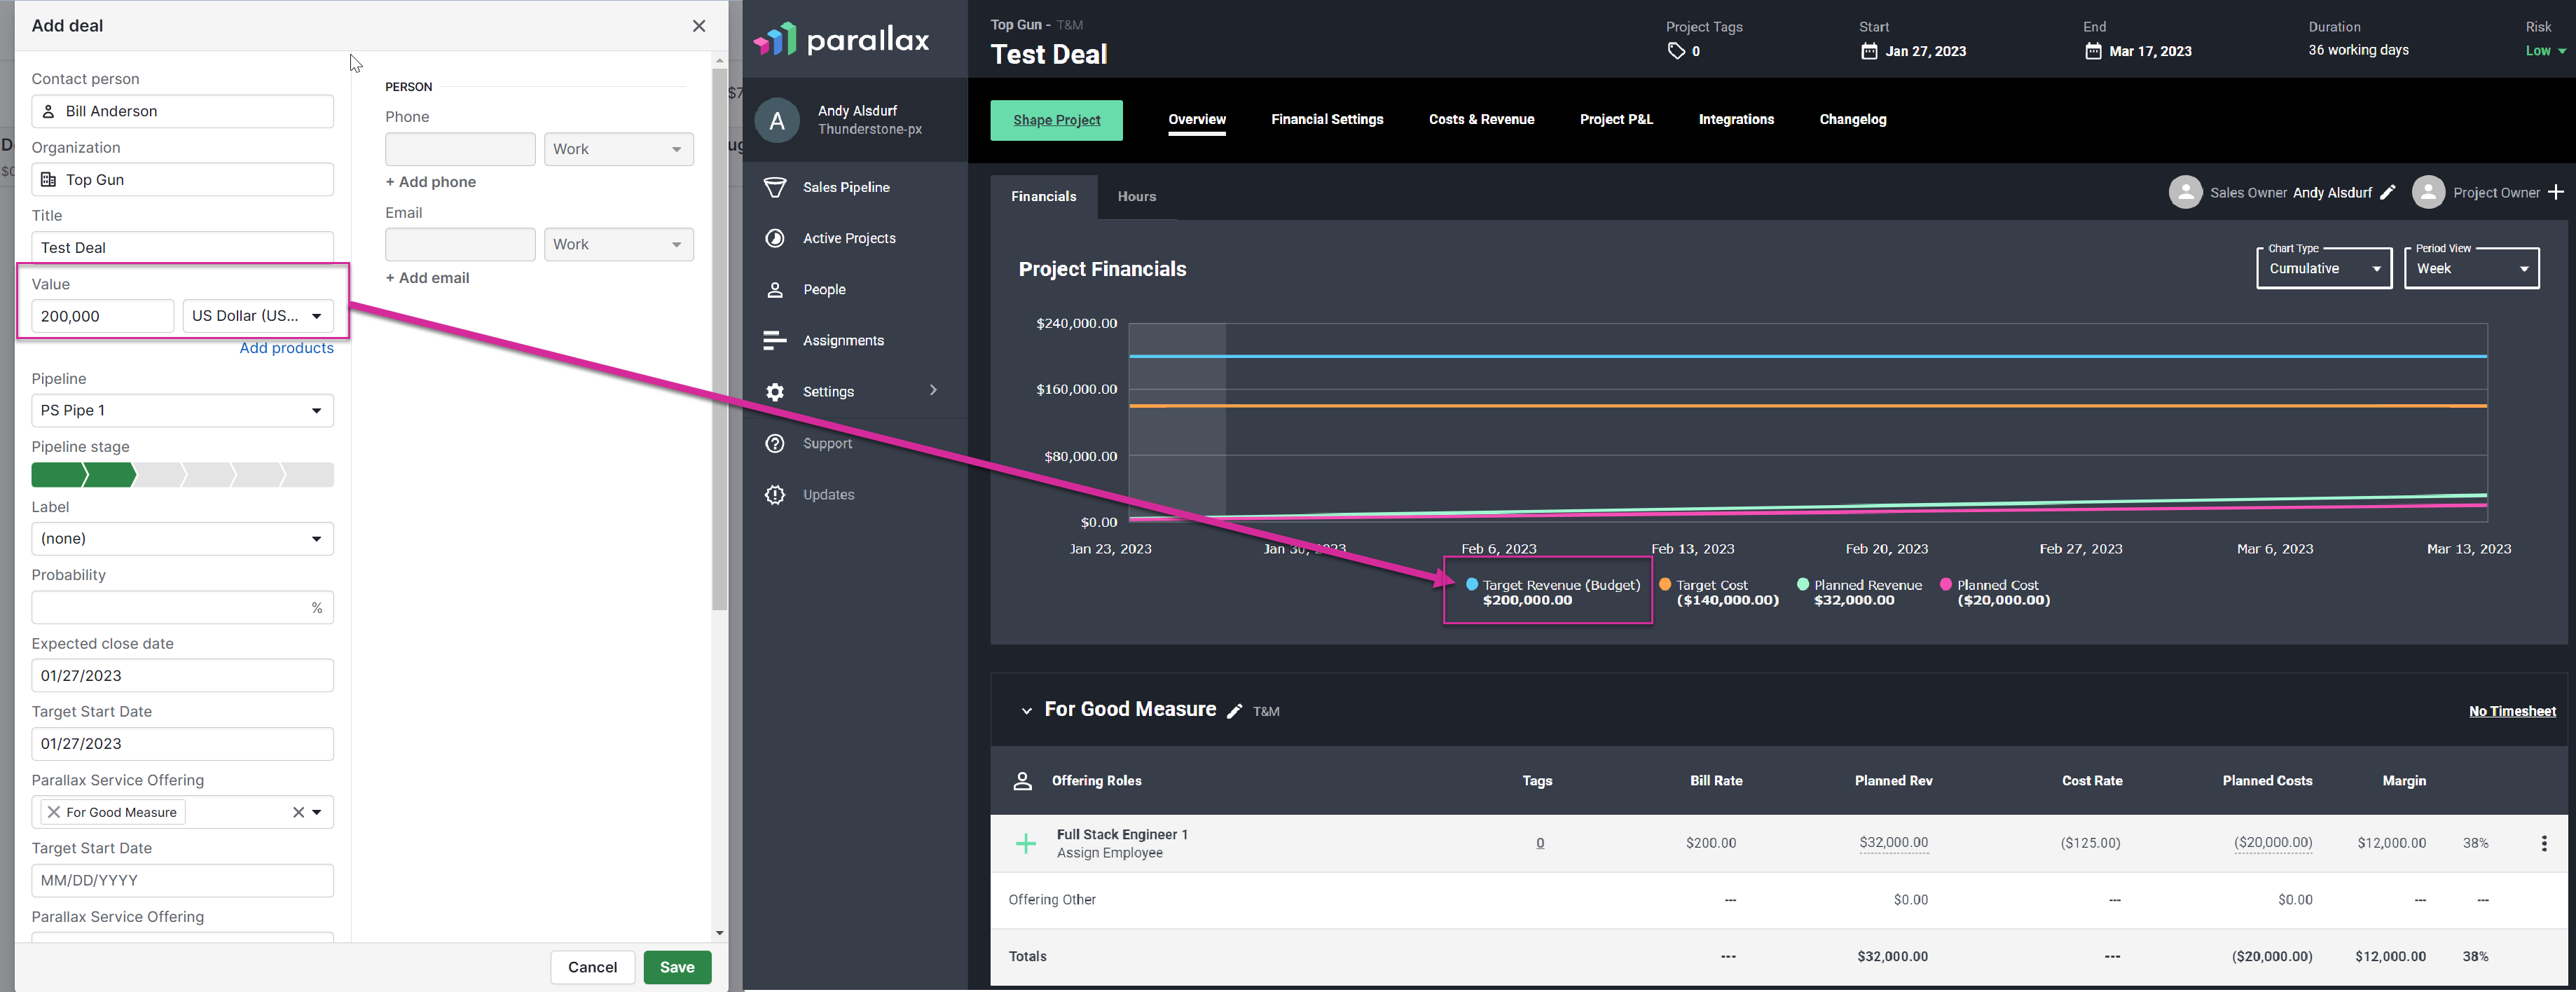
Task: Open Sales Pipeline funnel icon
Action: 775,187
